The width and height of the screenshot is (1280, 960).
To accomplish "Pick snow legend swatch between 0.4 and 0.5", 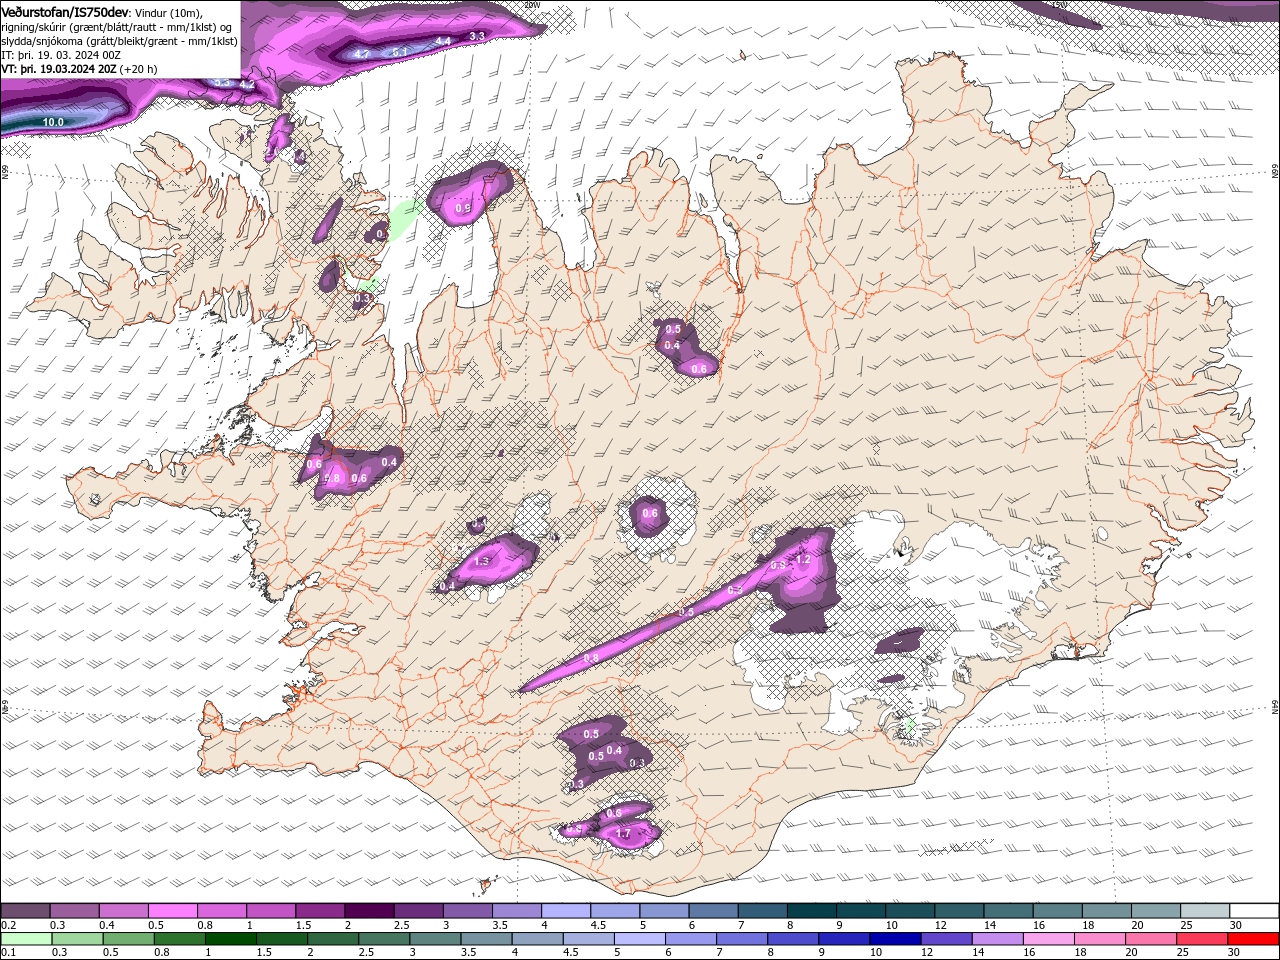I will click(123, 912).
